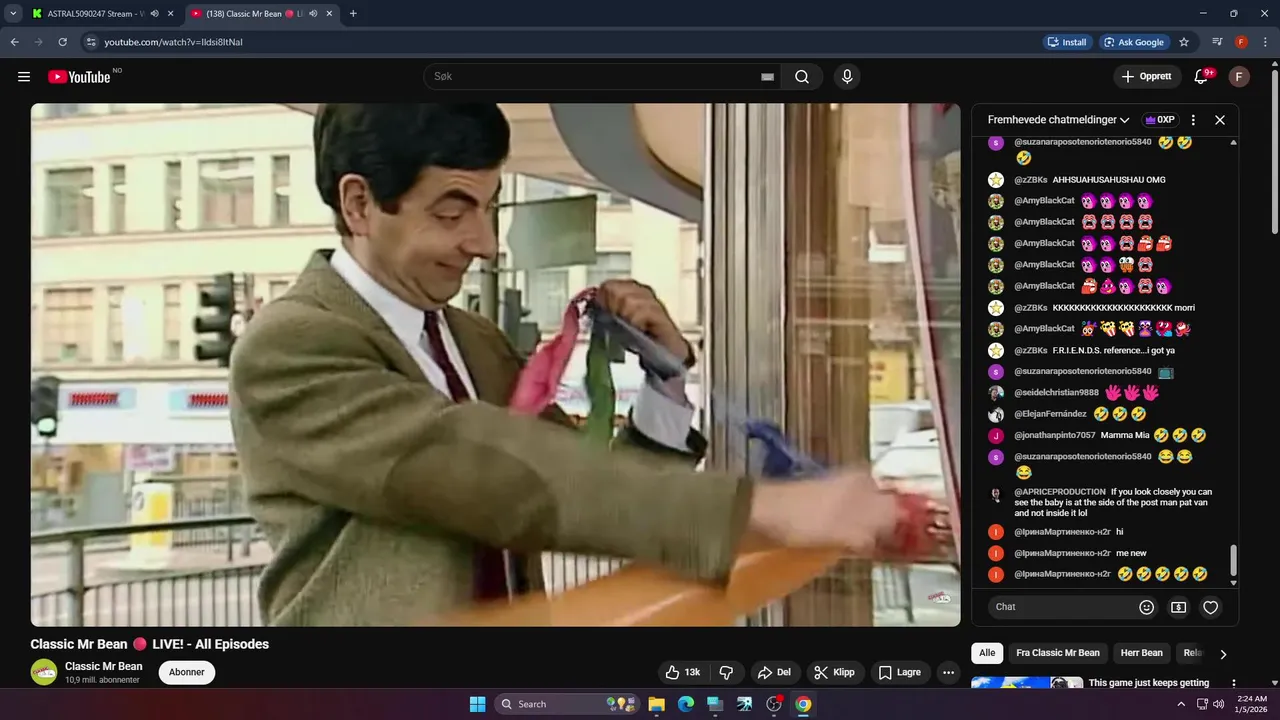Mute the ASTRAL5090247 Stream tab audio
Viewport: 1280px width, 720px height.
[155, 14]
